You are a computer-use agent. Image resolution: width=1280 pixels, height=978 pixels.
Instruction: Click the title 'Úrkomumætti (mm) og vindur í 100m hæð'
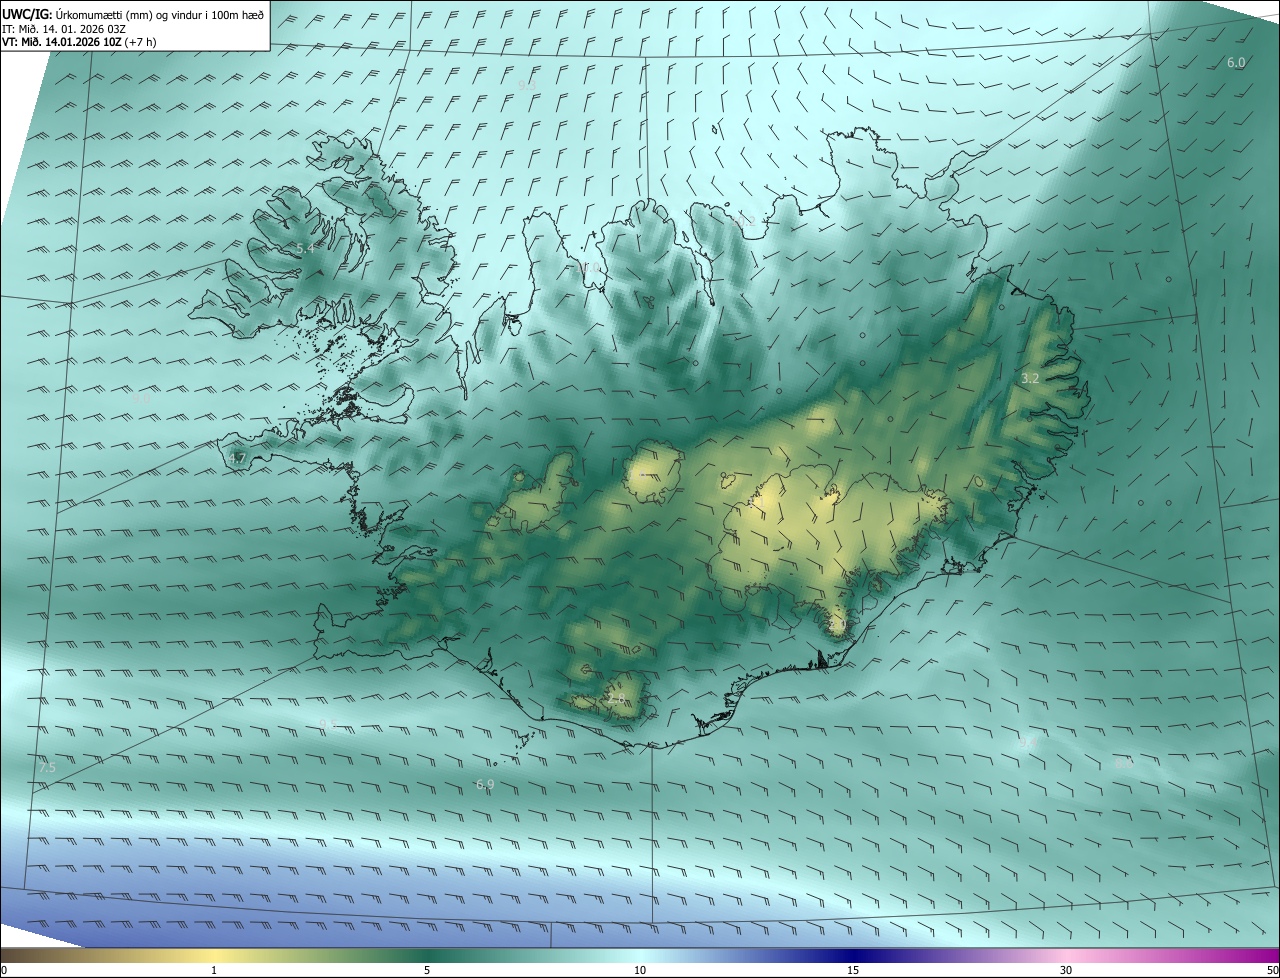coord(159,14)
